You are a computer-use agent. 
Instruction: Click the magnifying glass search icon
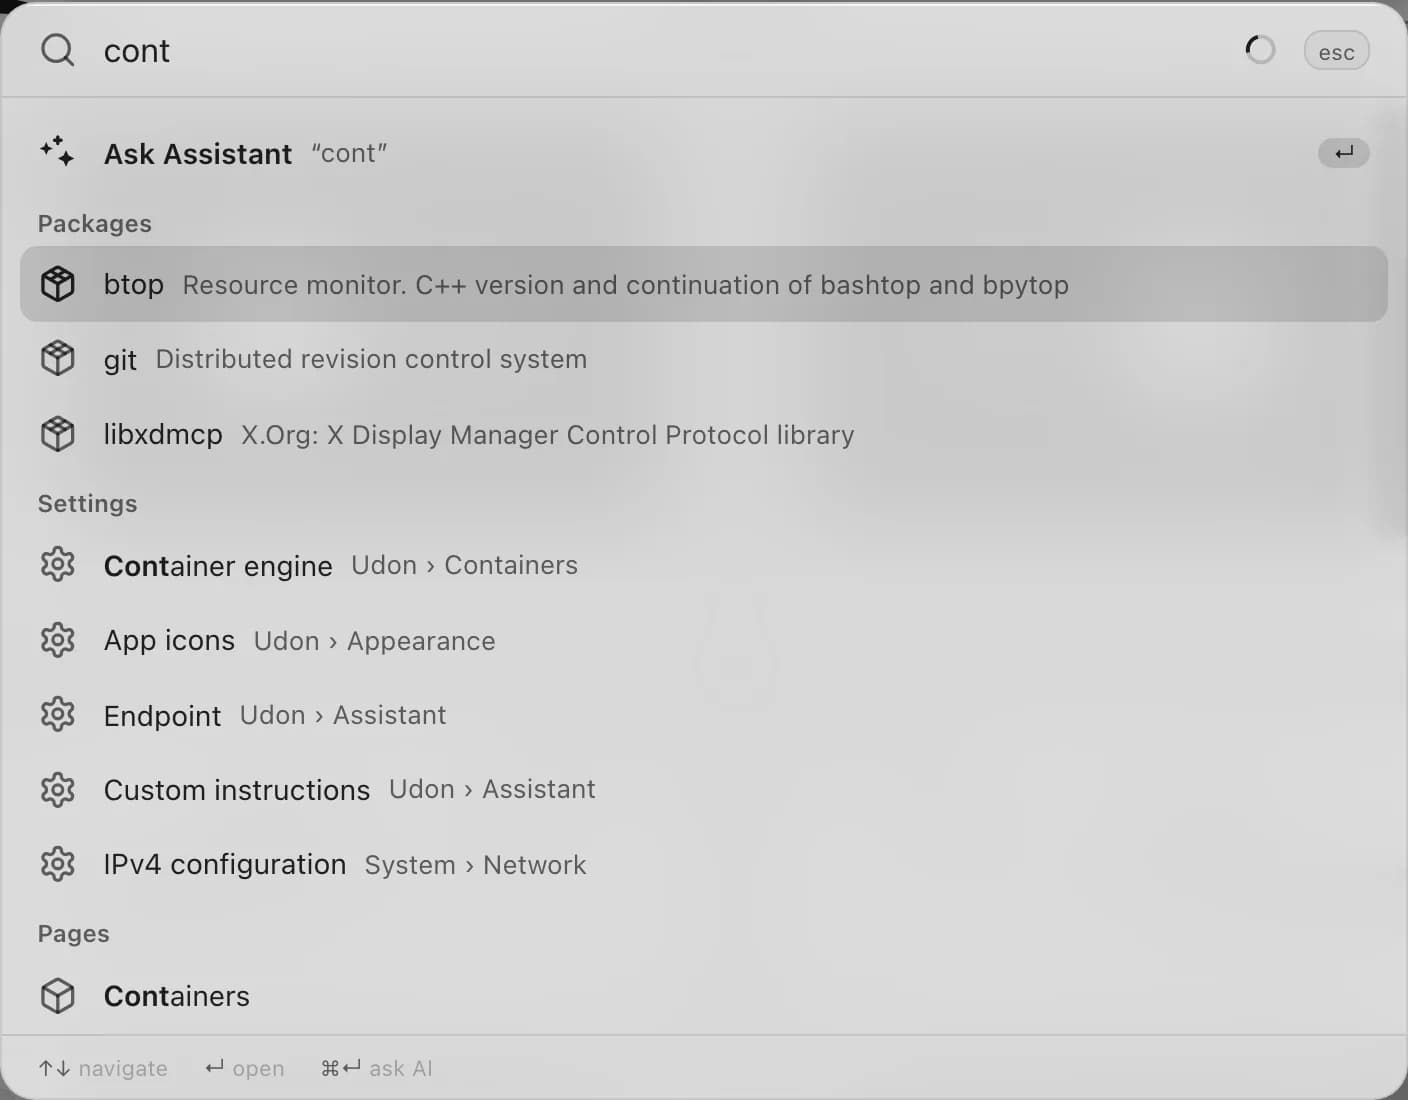57,50
